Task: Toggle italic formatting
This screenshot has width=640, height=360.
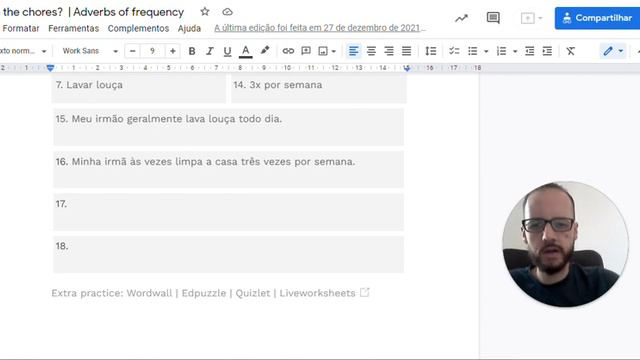Action: (209, 51)
